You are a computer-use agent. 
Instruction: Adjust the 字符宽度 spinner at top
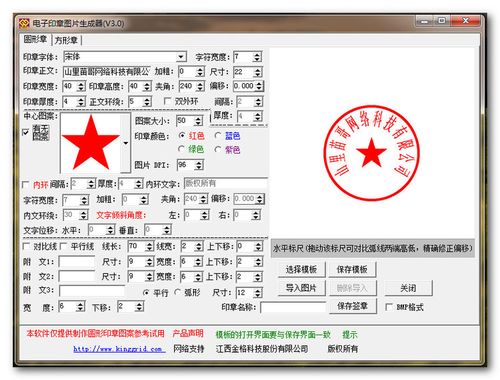(x=257, y=57)
